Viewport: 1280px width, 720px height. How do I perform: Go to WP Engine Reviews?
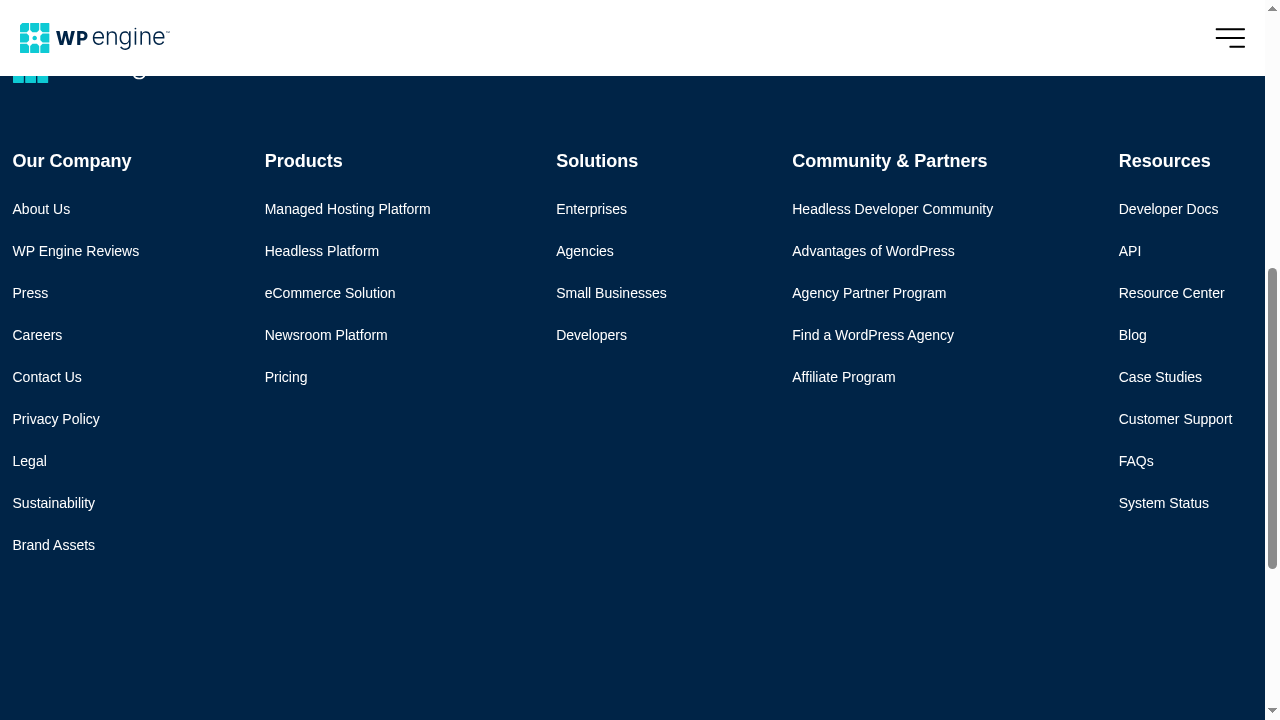(x=76, y=251)
